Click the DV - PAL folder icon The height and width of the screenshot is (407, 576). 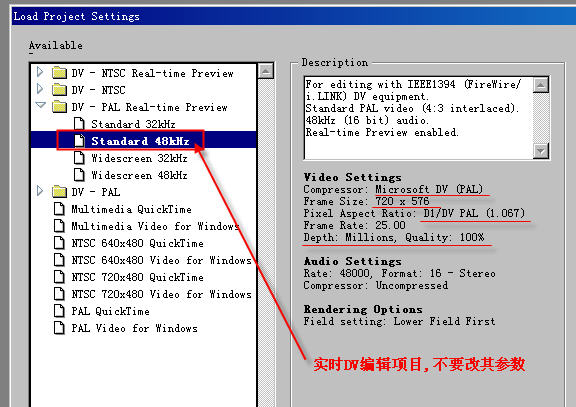(59, 192)
